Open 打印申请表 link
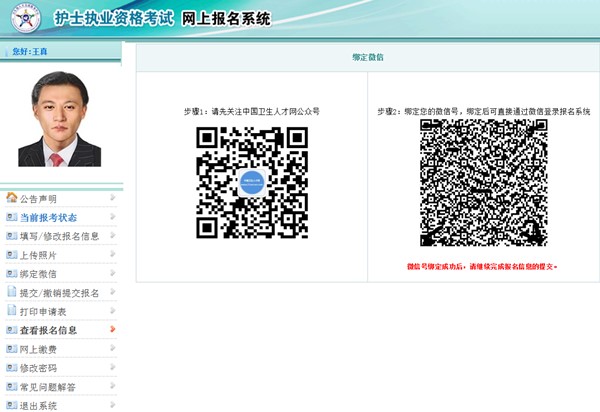Viewport: 600px width, 412px height. coord(43,312)
